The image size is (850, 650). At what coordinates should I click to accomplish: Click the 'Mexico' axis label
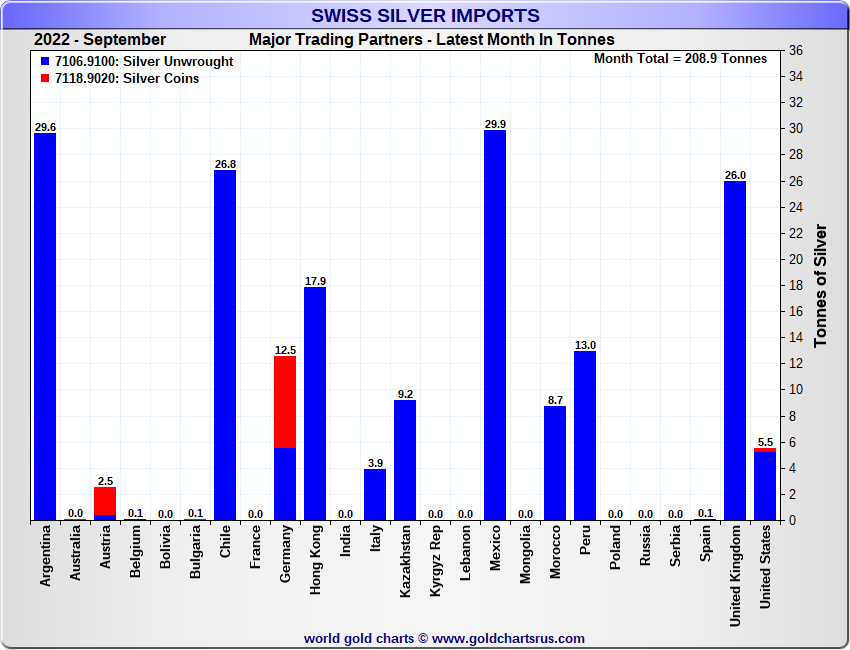click(x=495, y=548)
